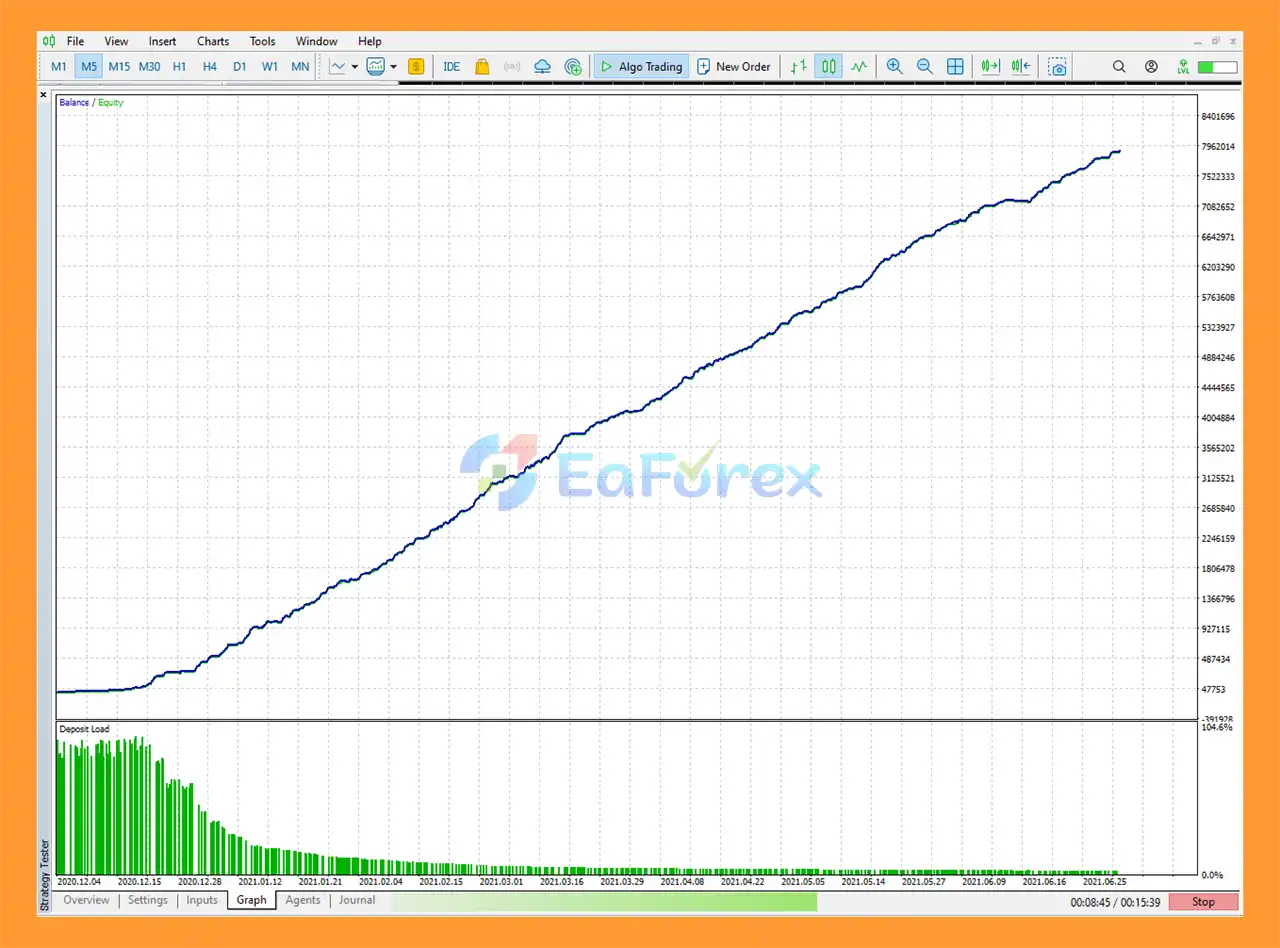
Task: Open the search magnifier in toolbar
Action: [x=1119, y=67]
